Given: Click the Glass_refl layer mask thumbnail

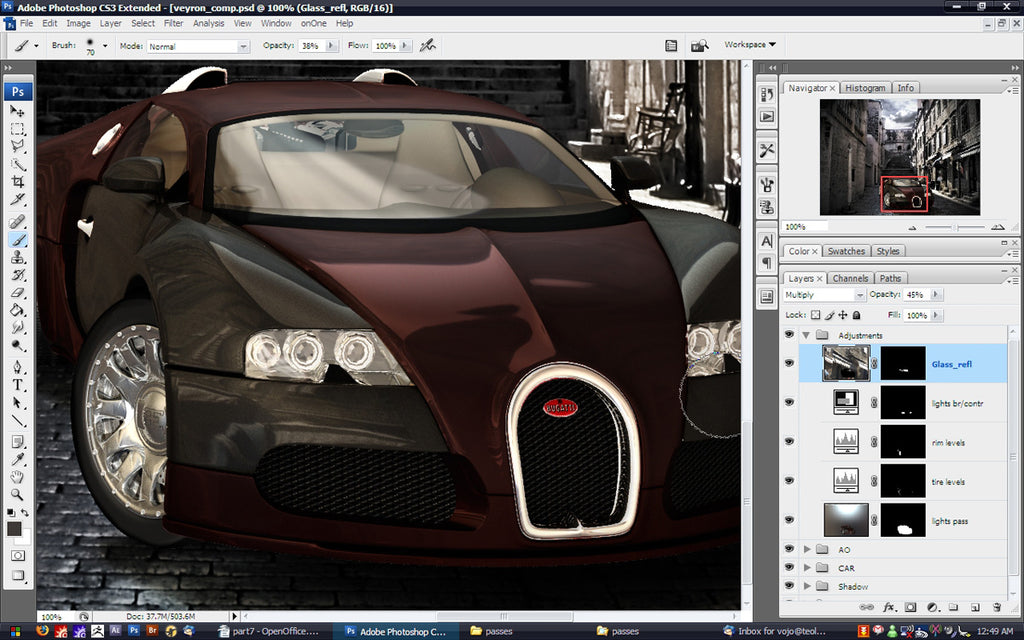Looking at the screenshot, I should click(903, 364).
